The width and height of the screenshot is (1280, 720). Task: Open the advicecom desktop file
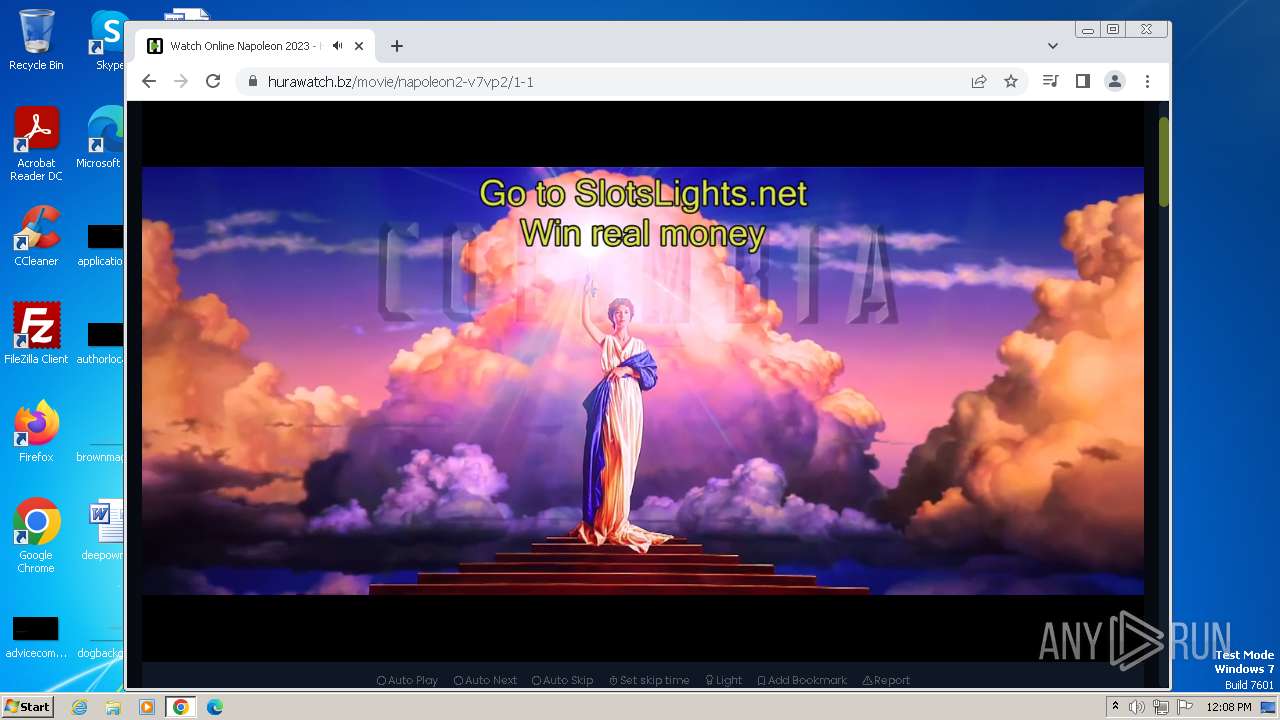coord(36,638)
